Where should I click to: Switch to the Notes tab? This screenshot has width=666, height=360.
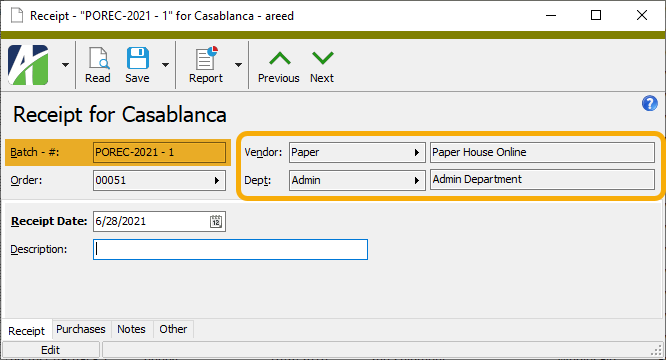(131, 329)
